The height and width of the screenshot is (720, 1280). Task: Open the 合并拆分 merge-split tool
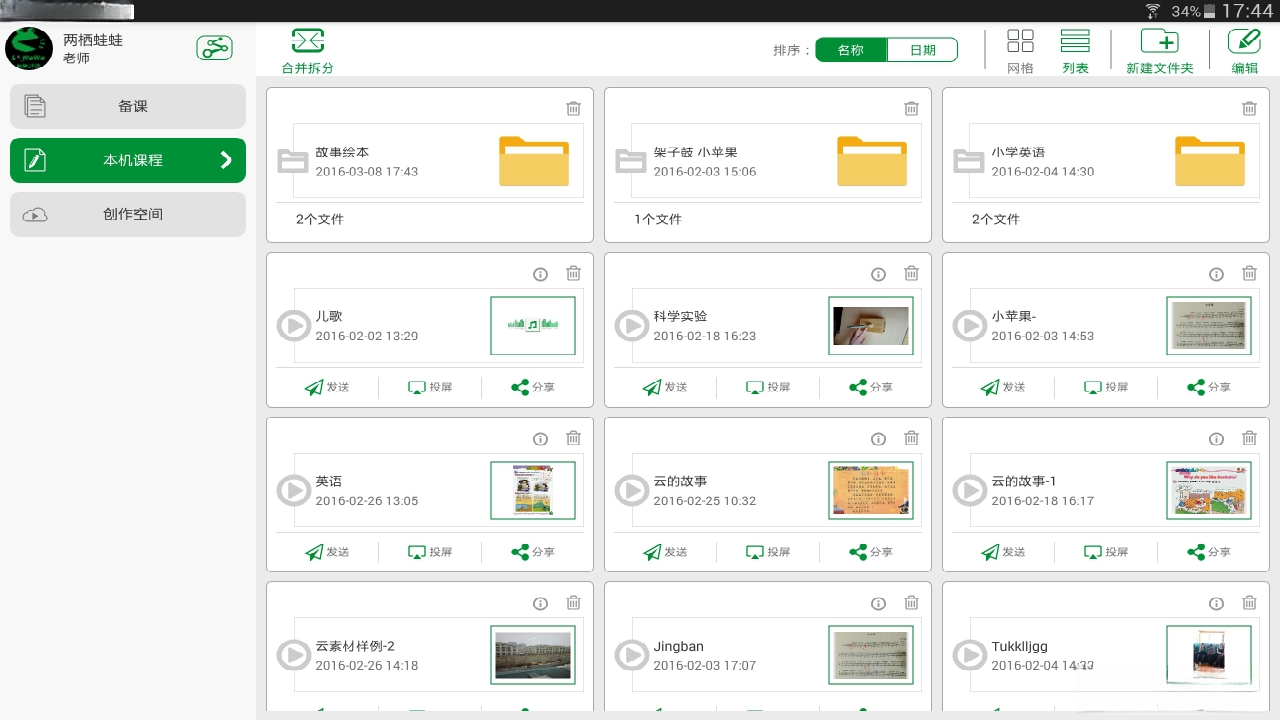pyautogui.click(x=308, y=51)
